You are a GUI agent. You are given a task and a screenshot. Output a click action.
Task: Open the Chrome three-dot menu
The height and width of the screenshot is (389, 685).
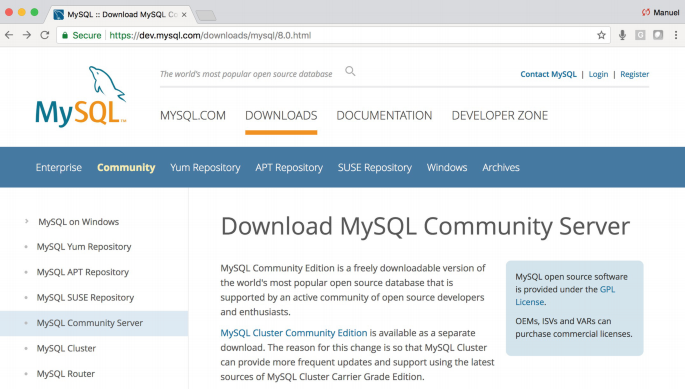pos(676,35)
